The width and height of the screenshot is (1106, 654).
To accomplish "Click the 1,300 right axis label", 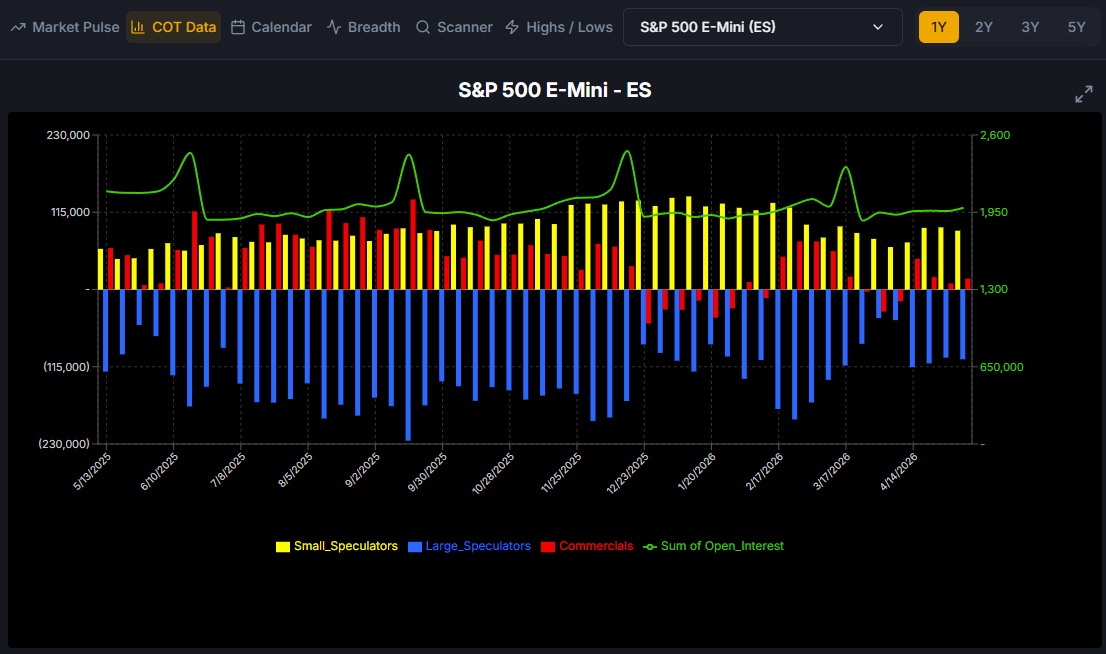I will coord(994,289).
